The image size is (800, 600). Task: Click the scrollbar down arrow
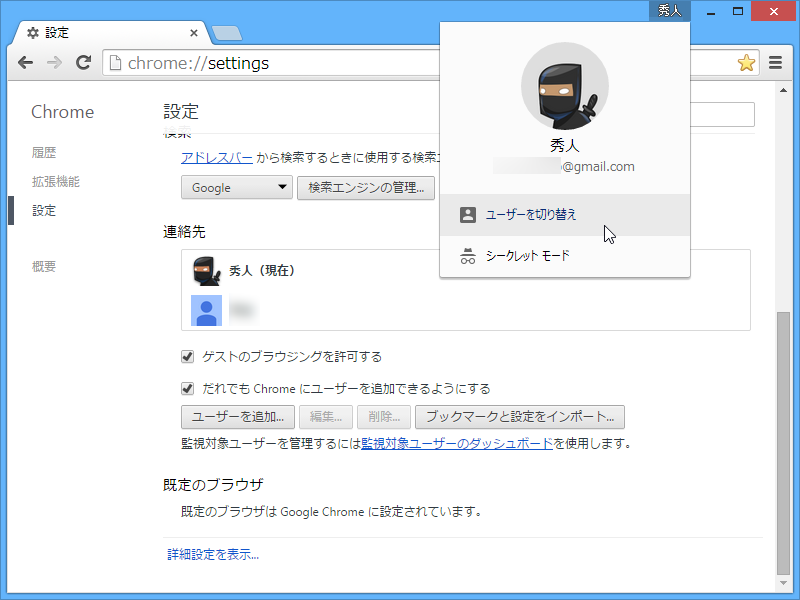783,583
